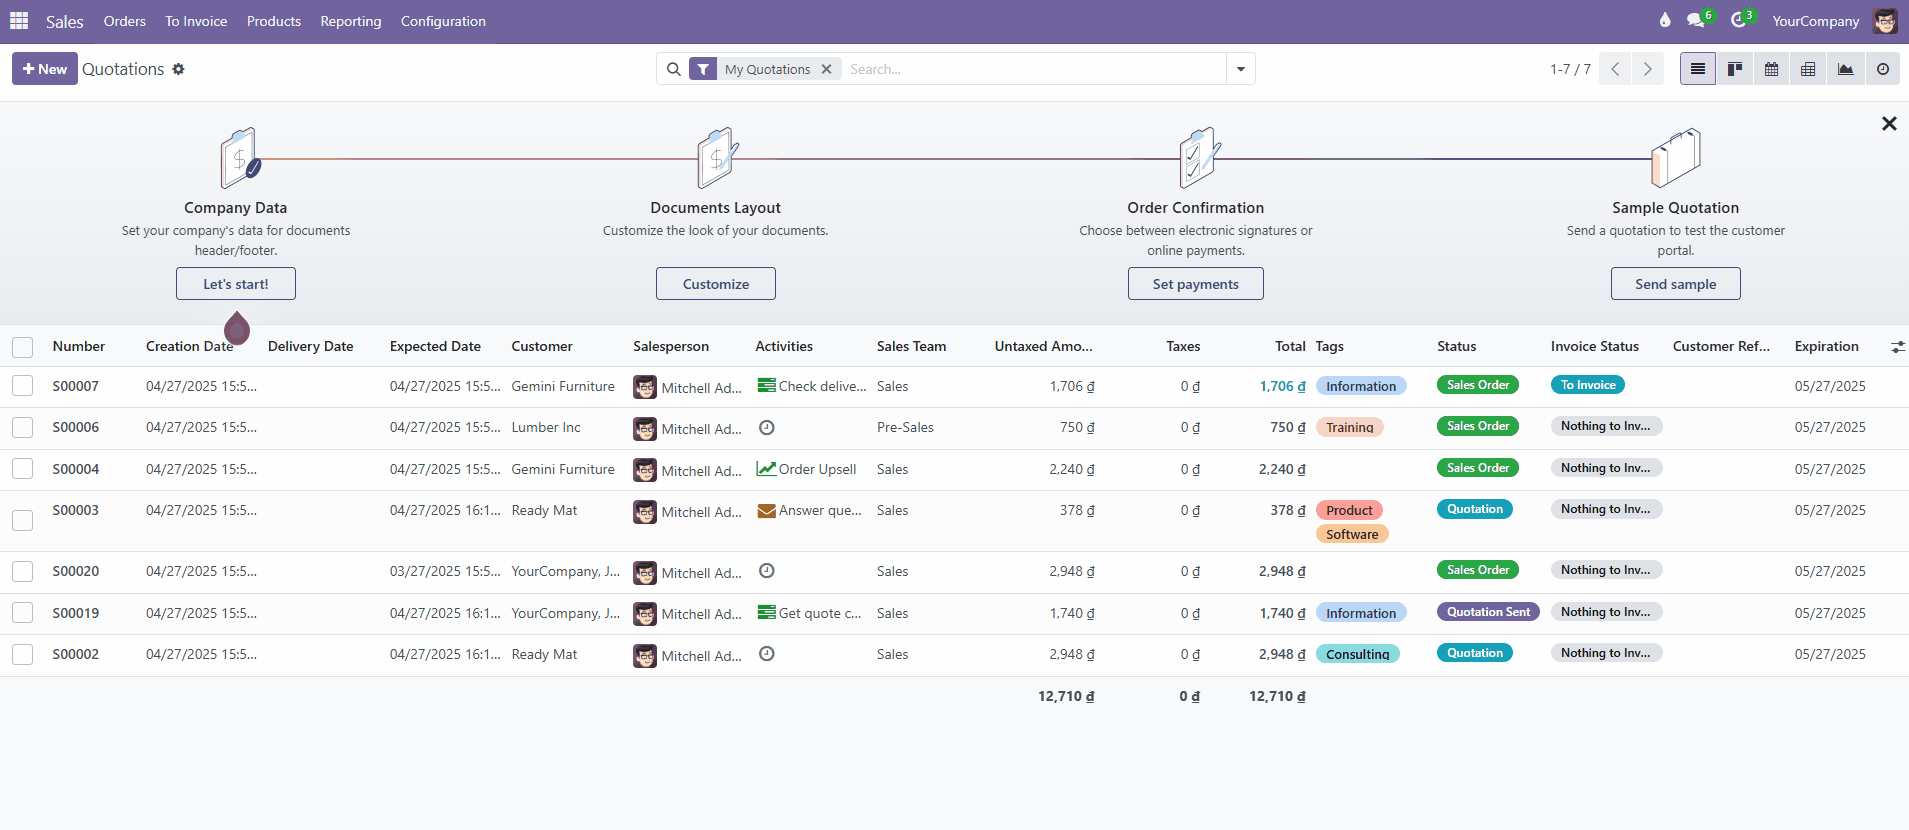This screenshot has width=1909, height=830.
Task: Click the Send sample button
Action: (x=1676, y=284)
